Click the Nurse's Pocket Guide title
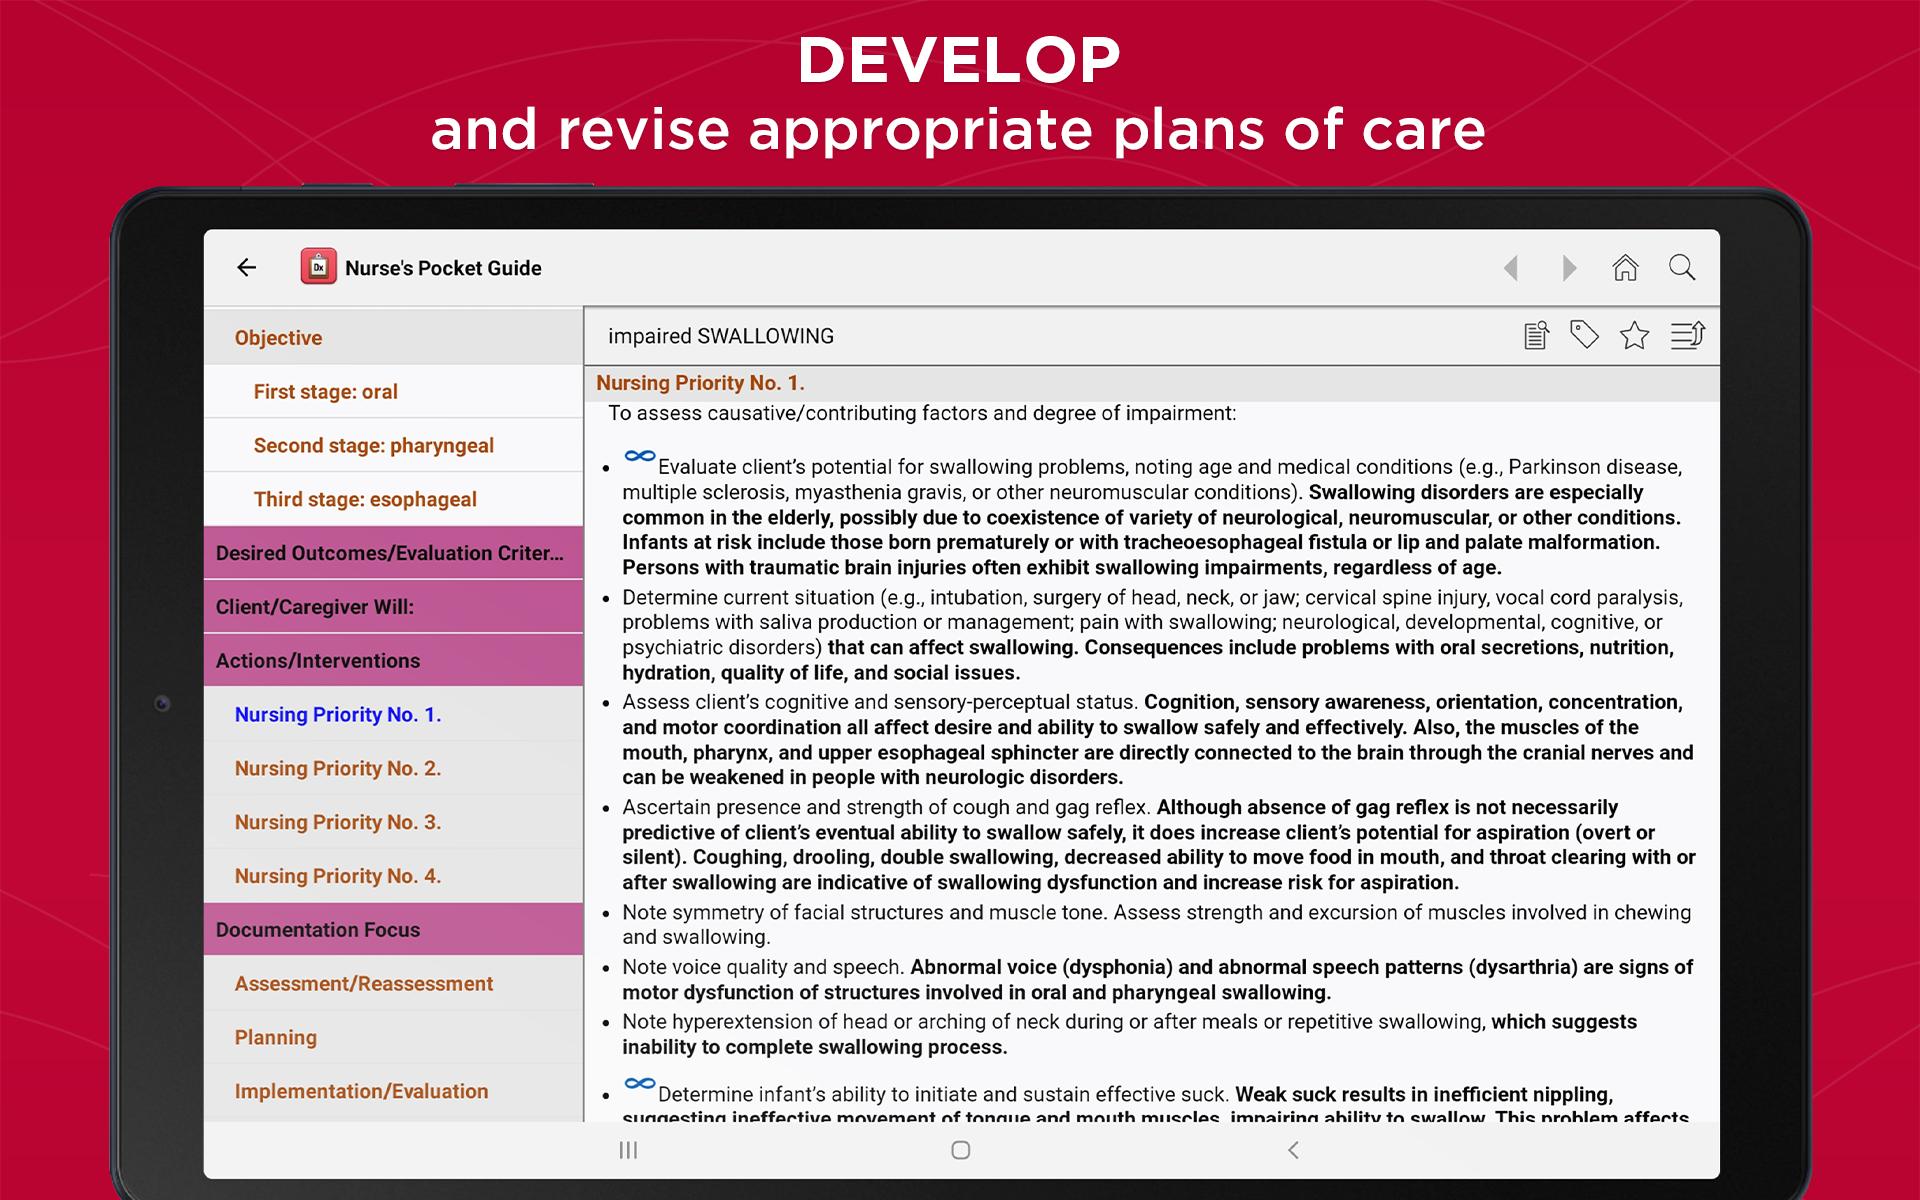 coord(443,268)
